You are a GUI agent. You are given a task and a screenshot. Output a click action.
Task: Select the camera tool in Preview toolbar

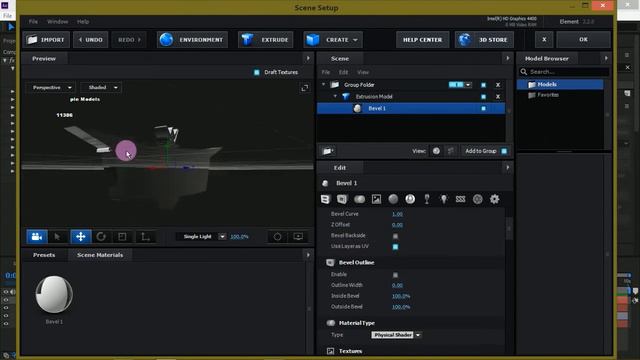tap(37, 237)
